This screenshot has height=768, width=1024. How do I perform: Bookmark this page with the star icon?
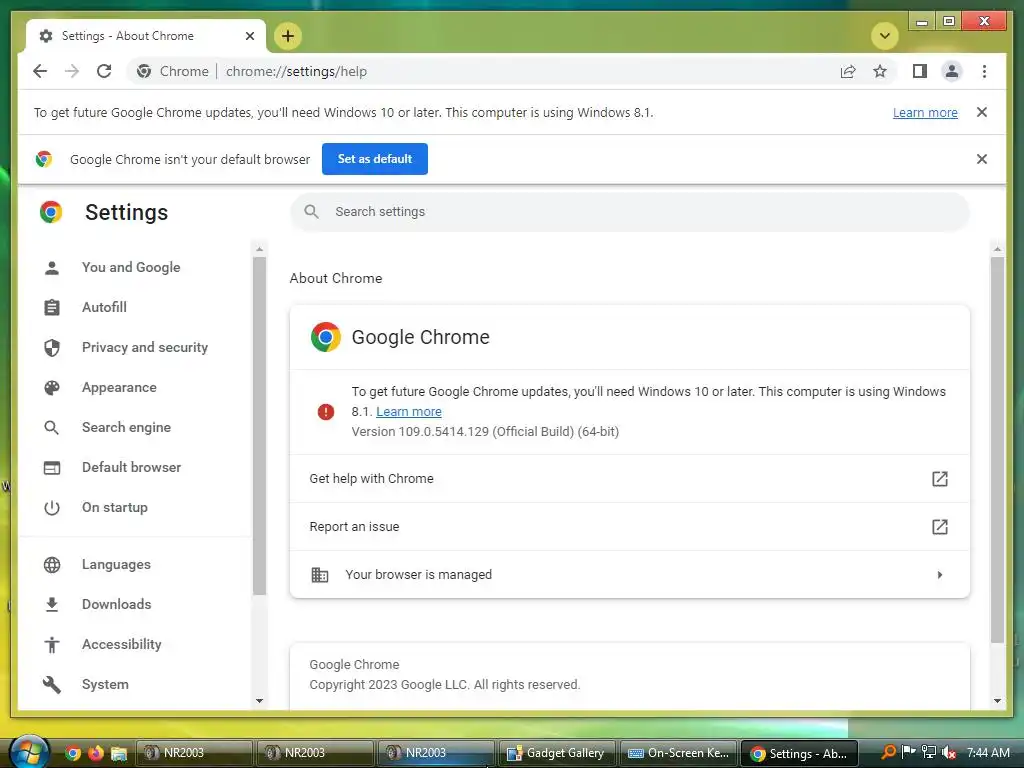pos(880,71)
